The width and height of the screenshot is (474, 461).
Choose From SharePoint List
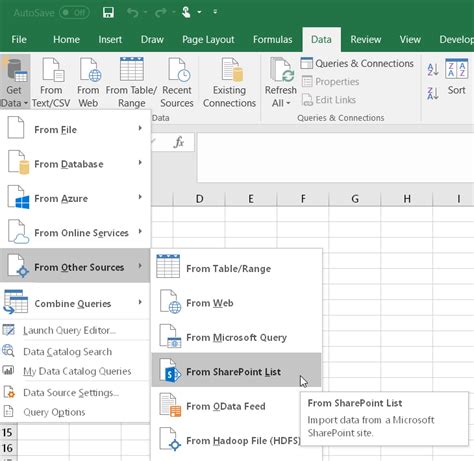(237, 371)
